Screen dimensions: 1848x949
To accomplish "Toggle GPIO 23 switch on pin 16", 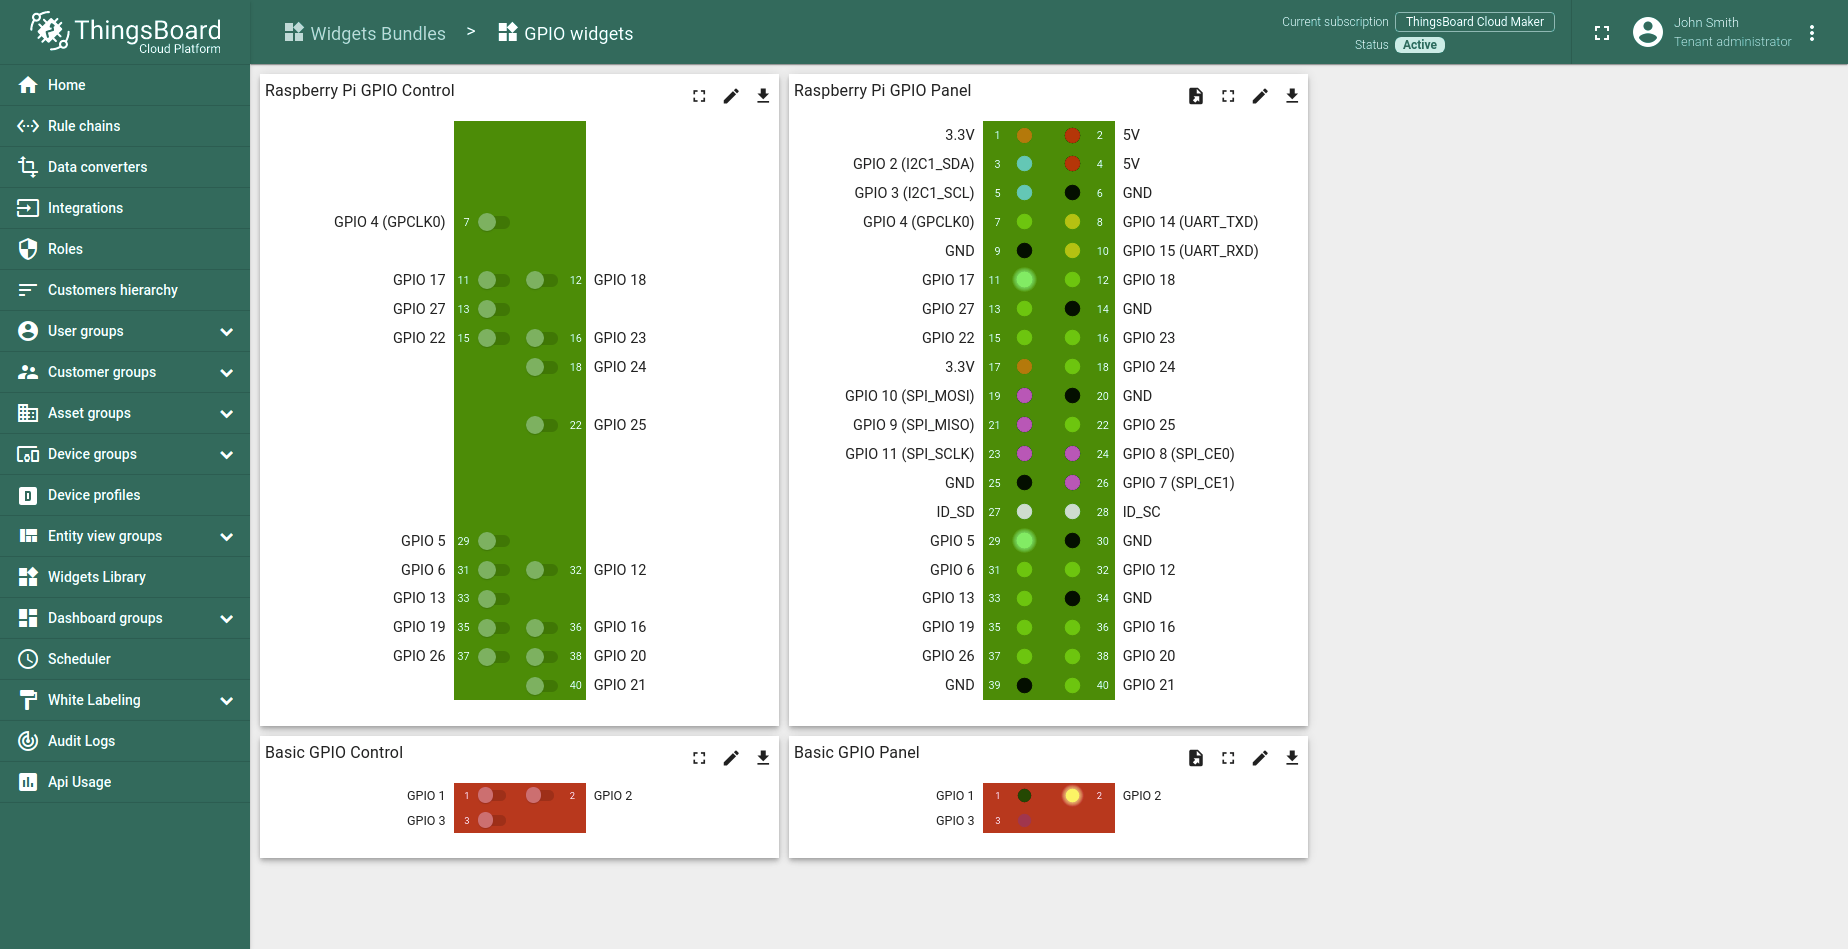I will pyautogui.click(x=542, y=338).
